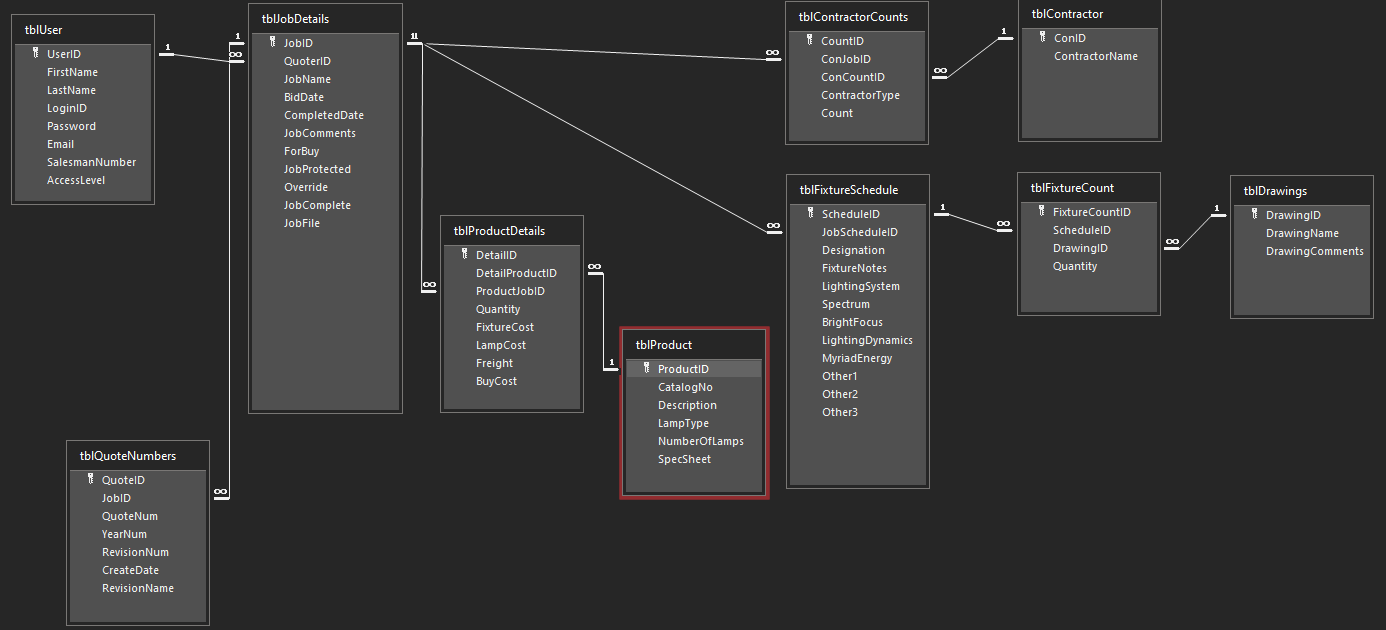Click the key icon beside ScheduleID in tblFixtureSchedule

[x=810, y=214]
